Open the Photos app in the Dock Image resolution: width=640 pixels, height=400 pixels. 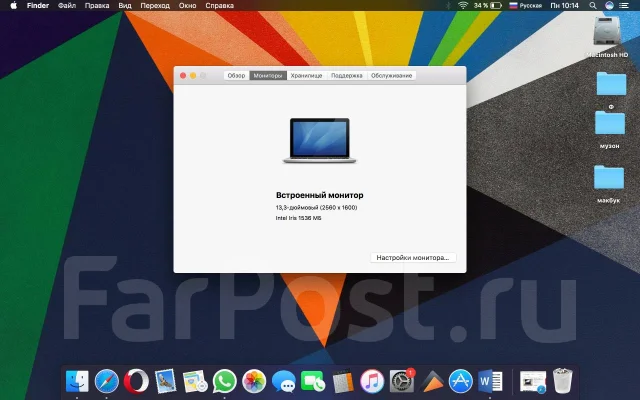click(254, 381)
